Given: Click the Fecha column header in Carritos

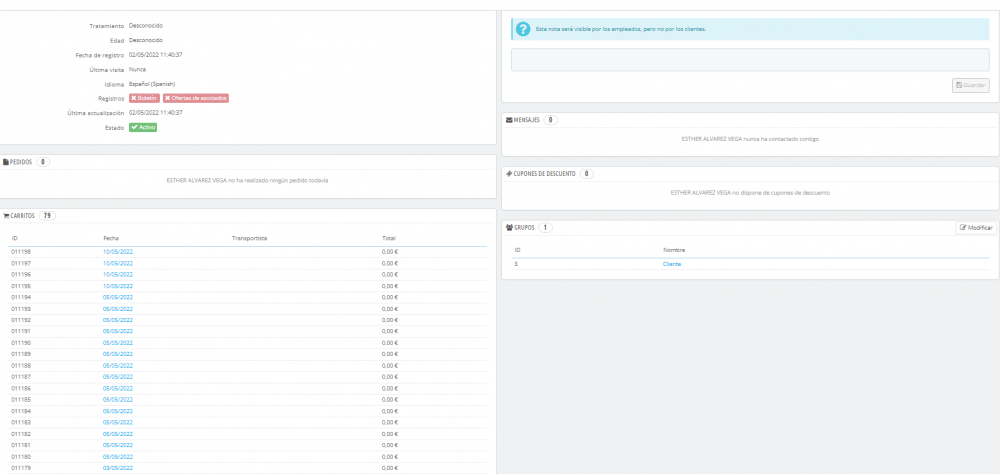Looking at the screenshot, I should coord(111,238).
